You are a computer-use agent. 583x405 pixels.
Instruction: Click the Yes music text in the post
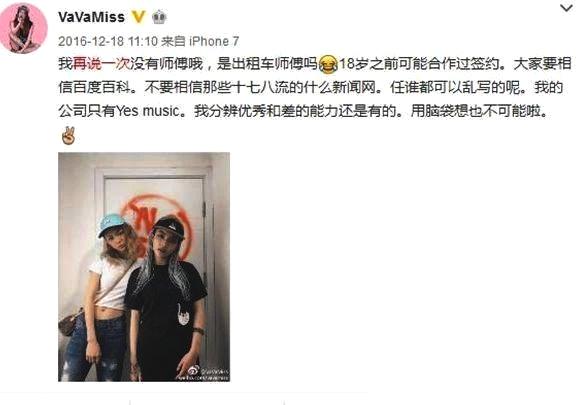click(148, 111)
